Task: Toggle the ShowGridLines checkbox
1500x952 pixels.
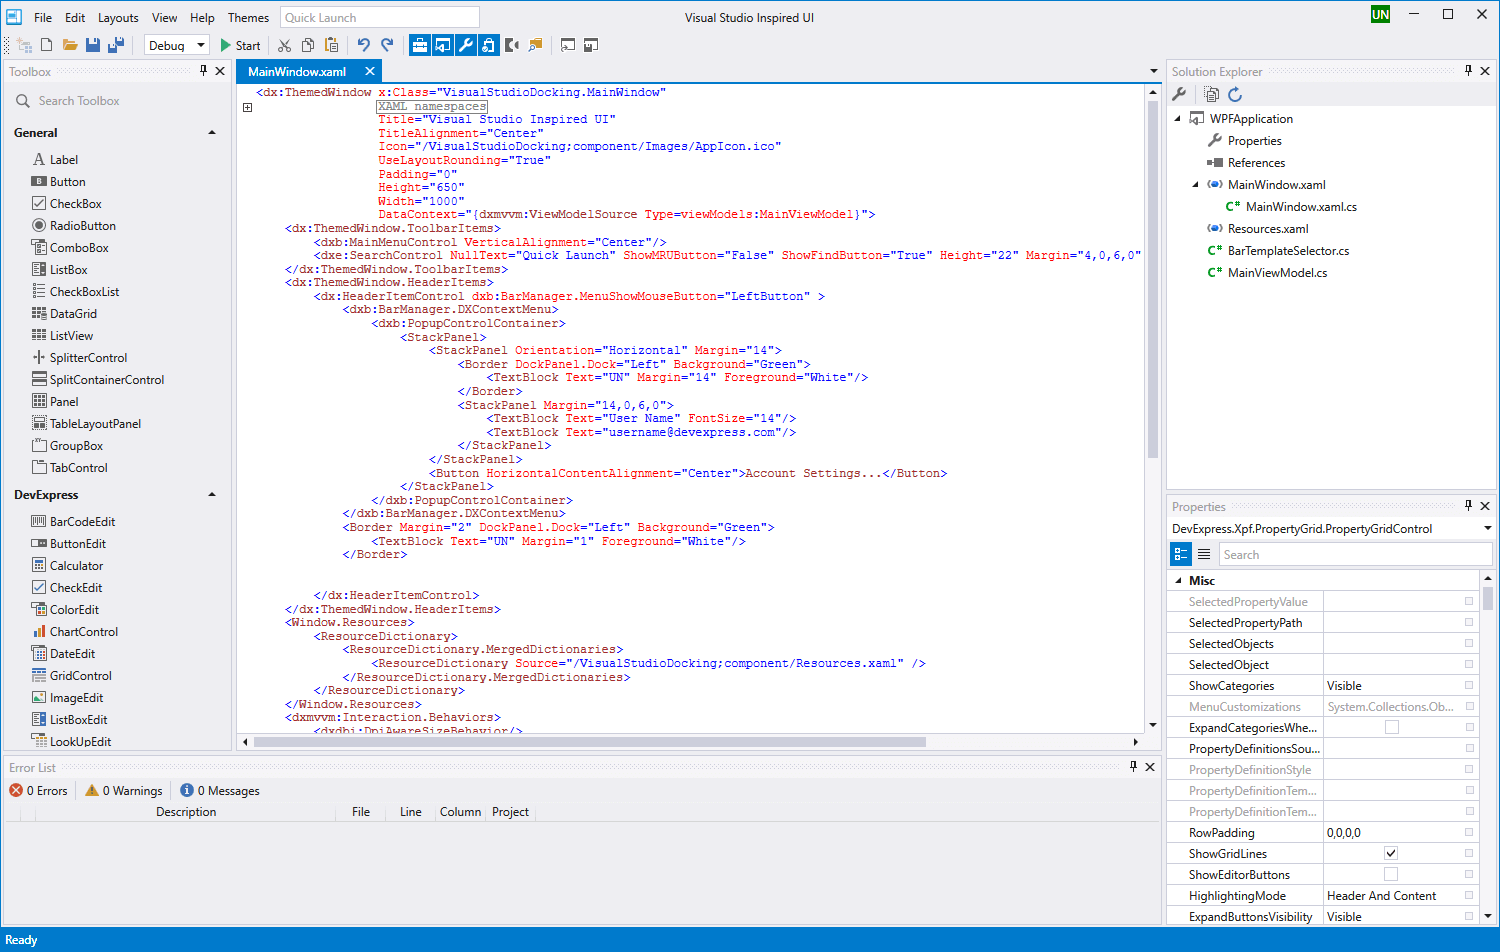Action: [x=1390, y=853]
